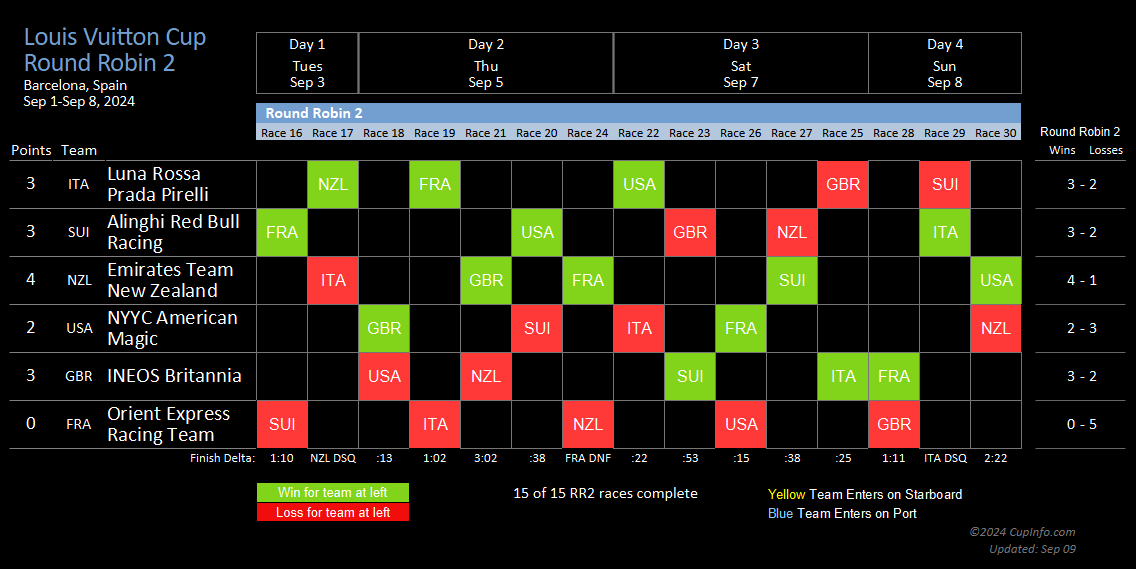Click the red ITA cell in Emirates Team row

tap(333, 280)
